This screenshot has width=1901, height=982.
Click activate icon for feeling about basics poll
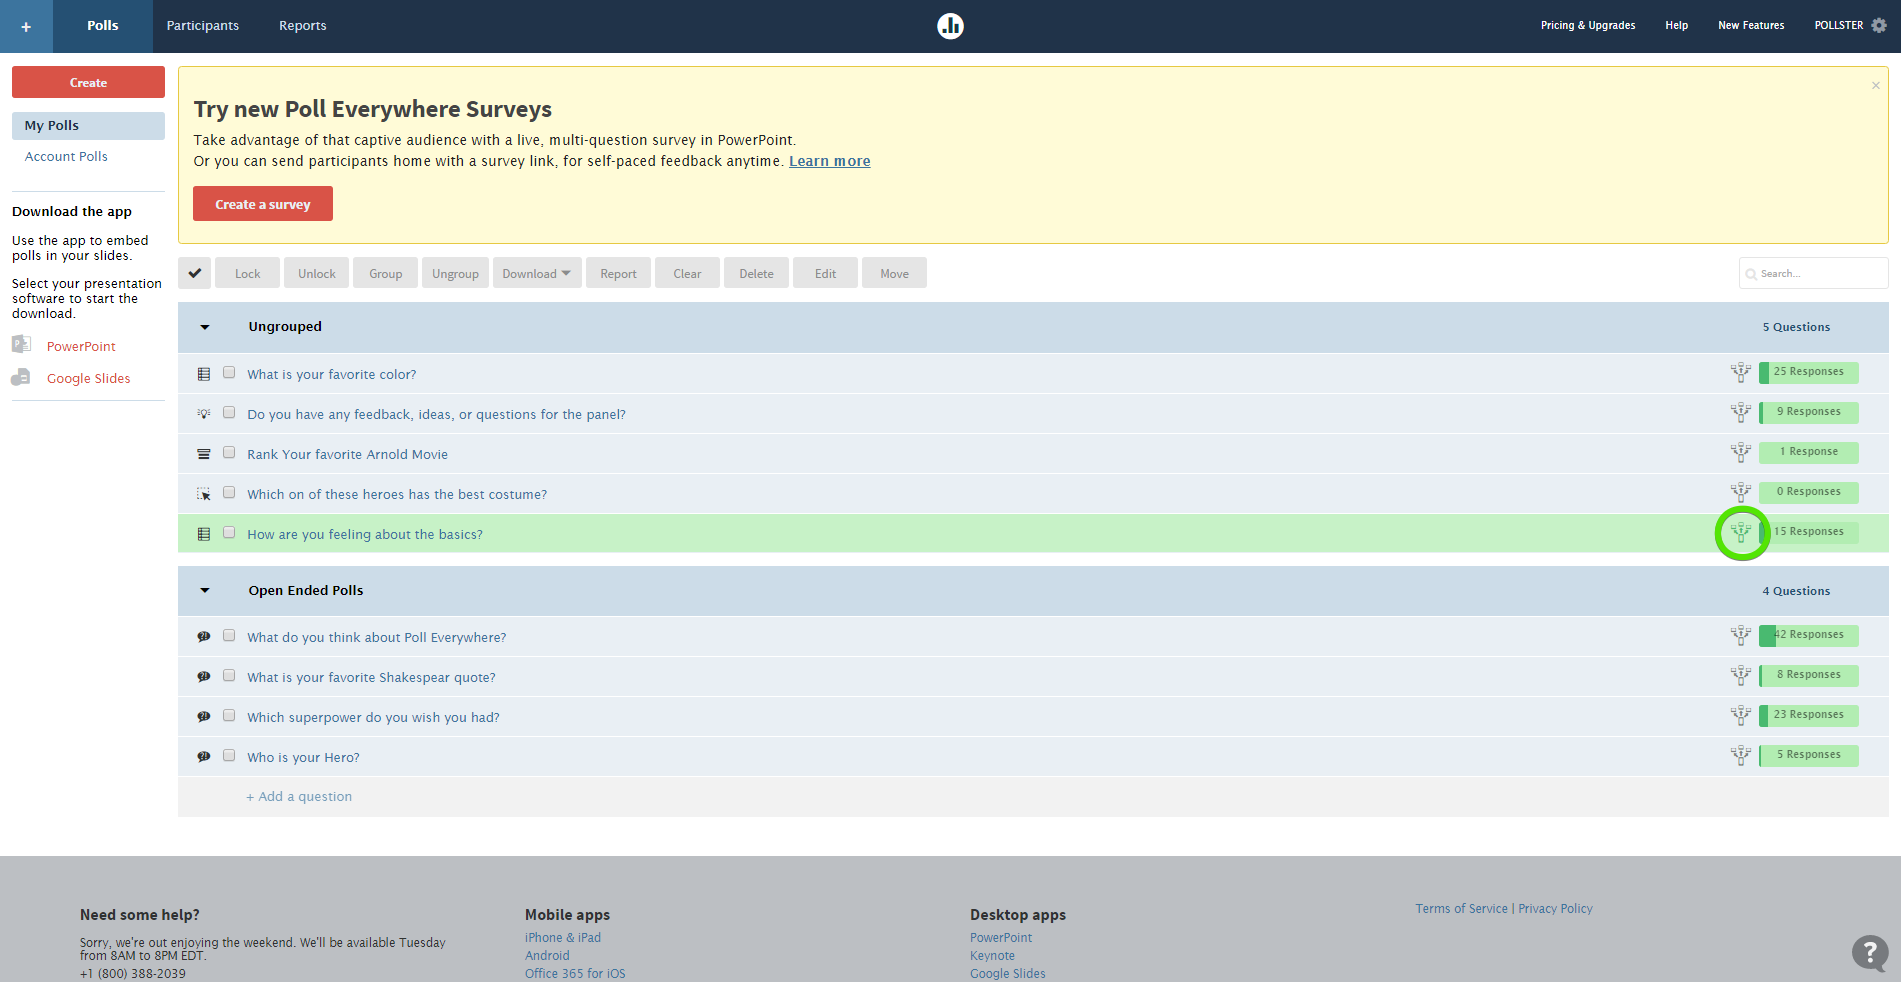[1741, 532]
